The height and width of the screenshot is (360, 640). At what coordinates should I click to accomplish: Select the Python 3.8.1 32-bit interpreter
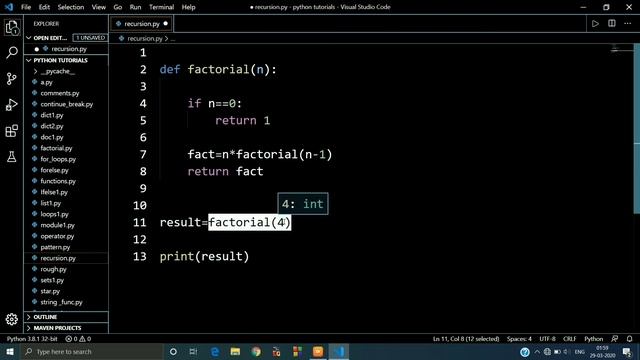[x=32, y=339]
